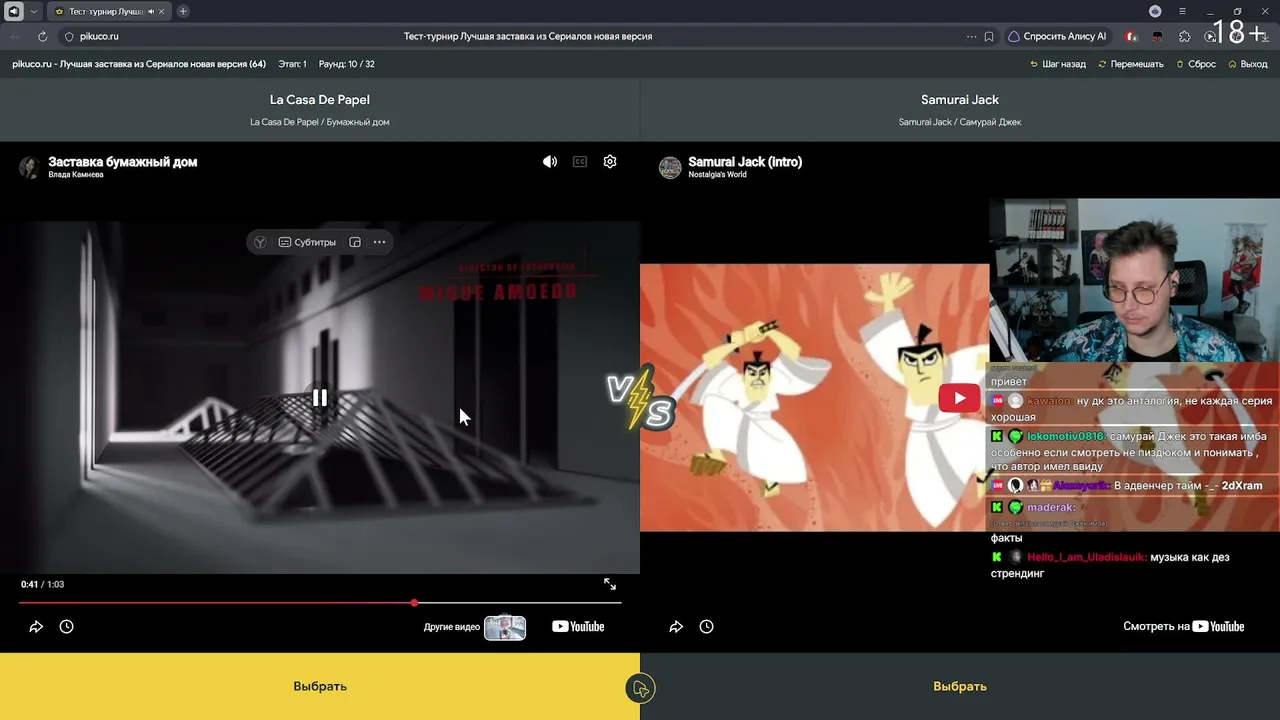
Task: Open the 'Другие видео' thumbnail
Action: pos(505,627)
